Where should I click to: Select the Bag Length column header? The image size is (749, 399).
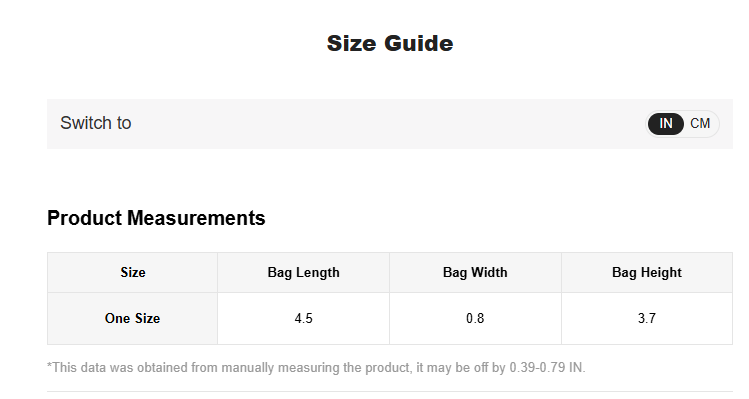pos(303,272)
